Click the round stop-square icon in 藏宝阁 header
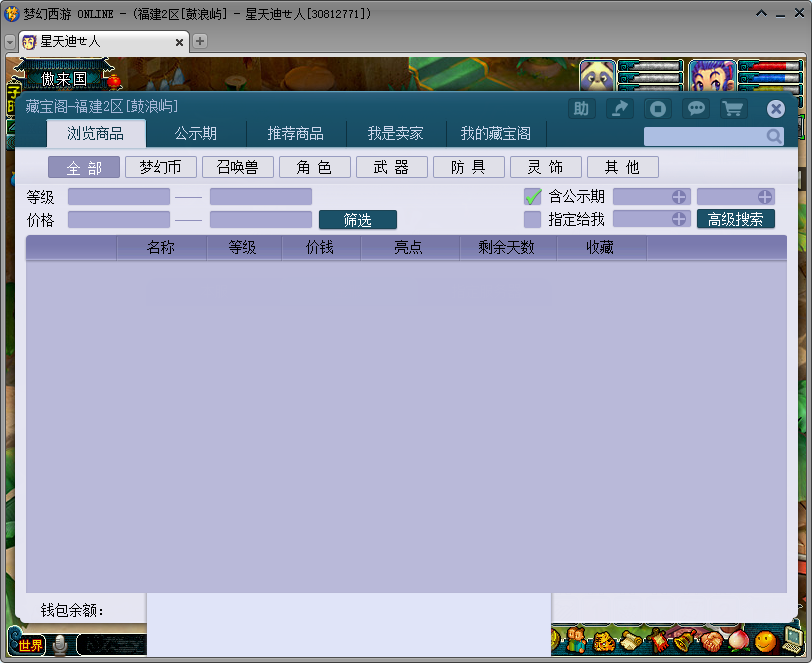 point(658,109)
